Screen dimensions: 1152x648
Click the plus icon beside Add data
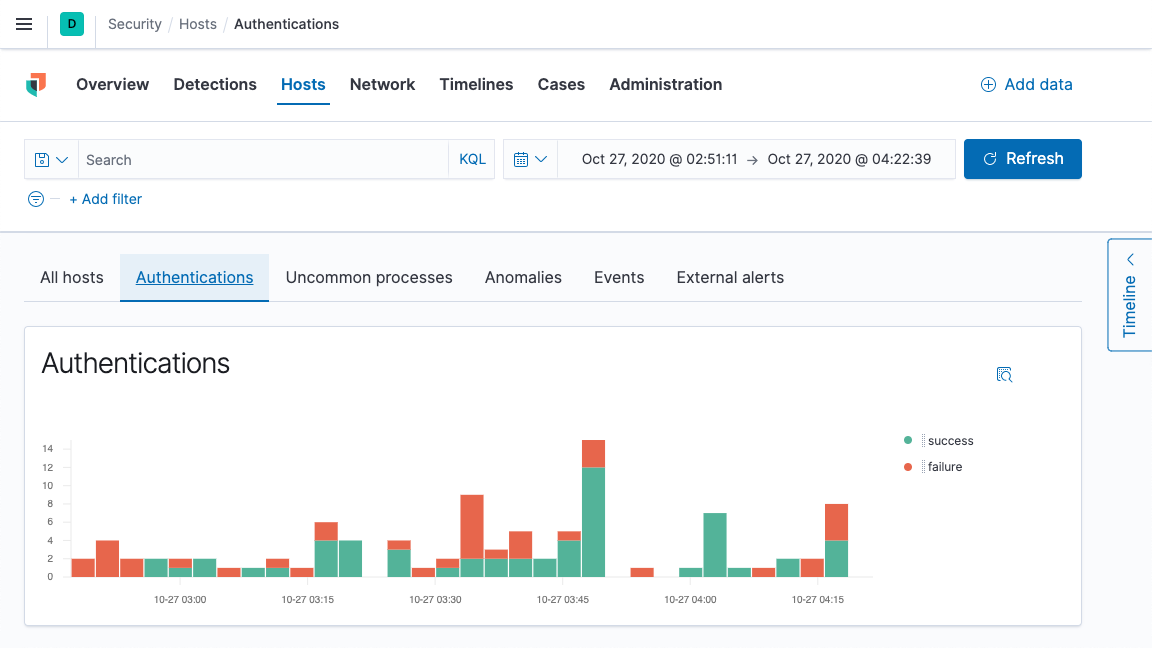[x=988, y=84]
